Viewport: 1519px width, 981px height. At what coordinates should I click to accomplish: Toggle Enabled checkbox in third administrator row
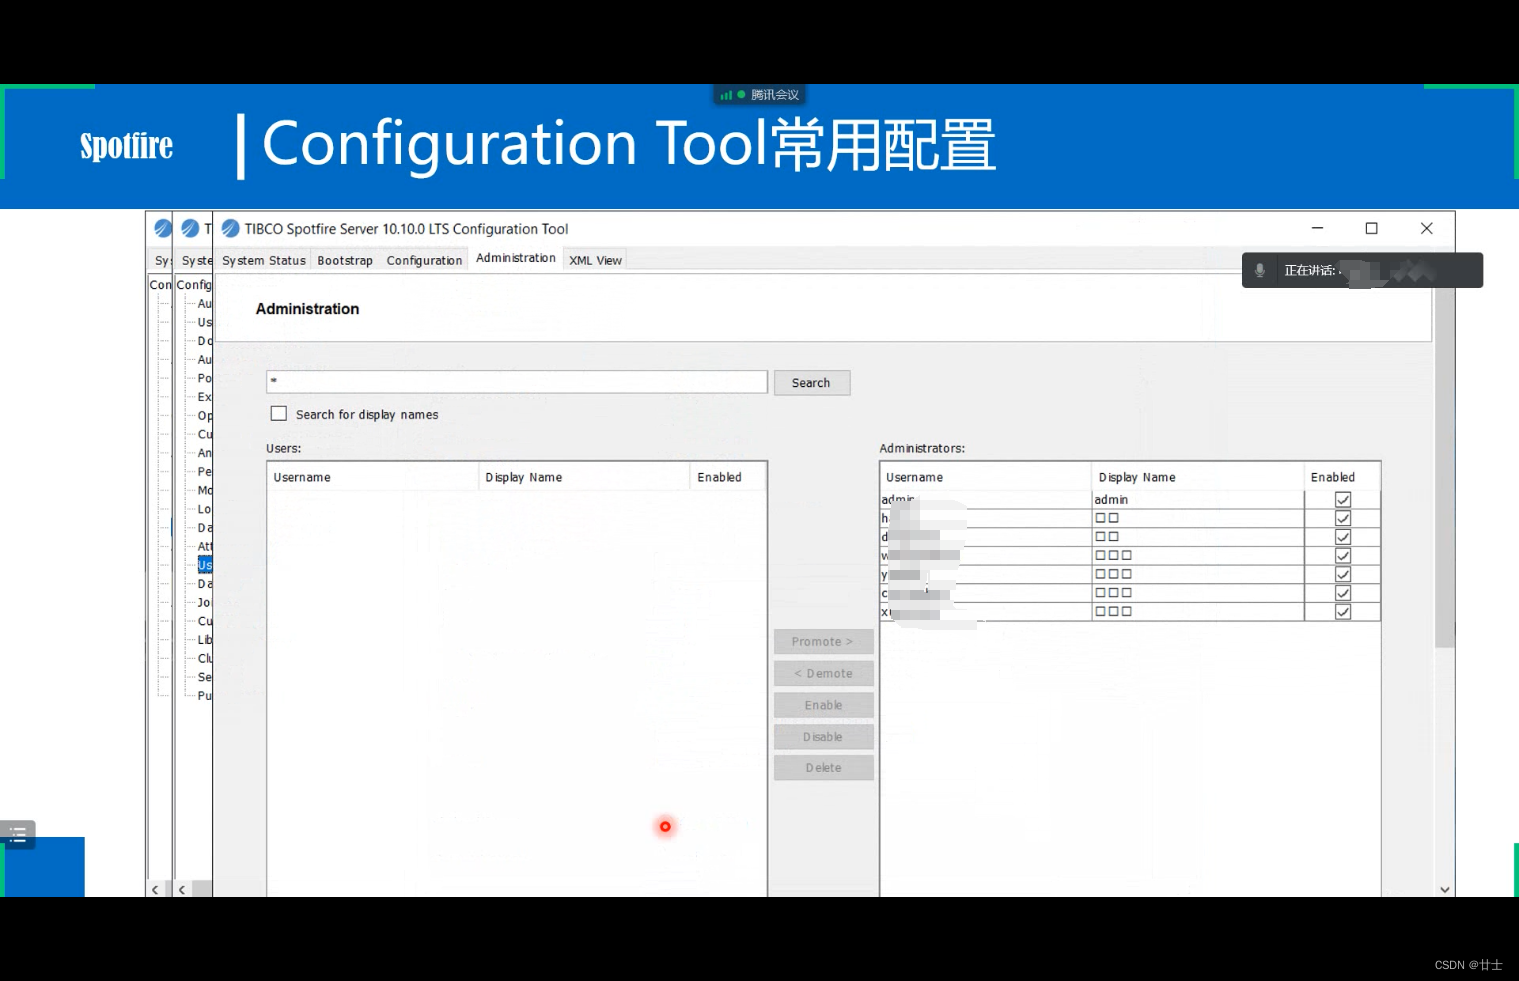pyautogui.click(x=1343, y=537)
